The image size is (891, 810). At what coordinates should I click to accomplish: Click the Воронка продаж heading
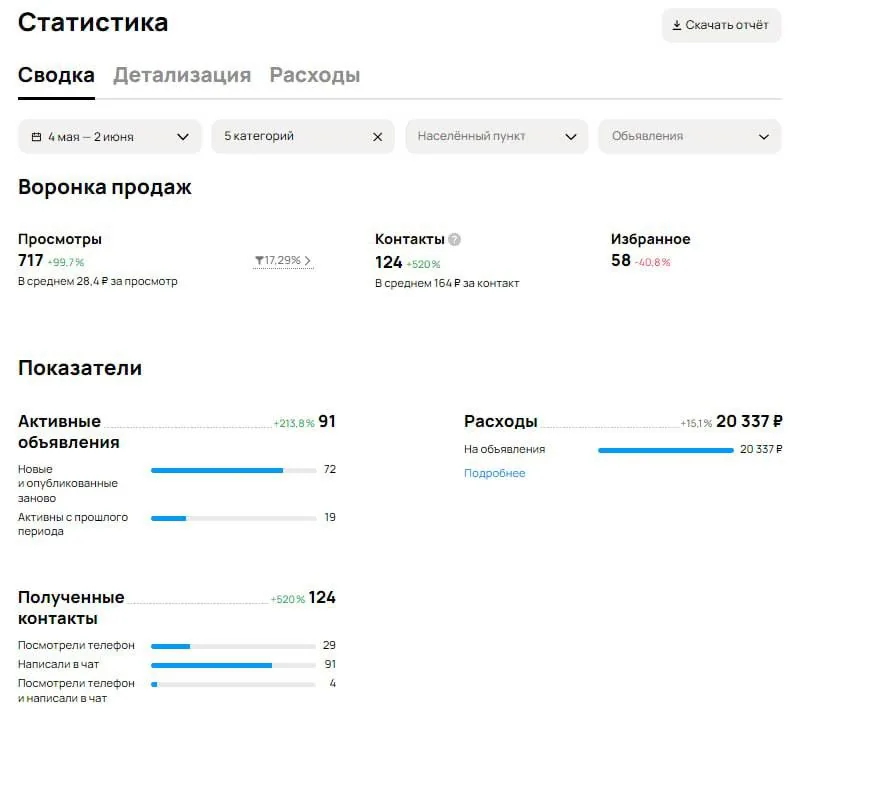105,187
